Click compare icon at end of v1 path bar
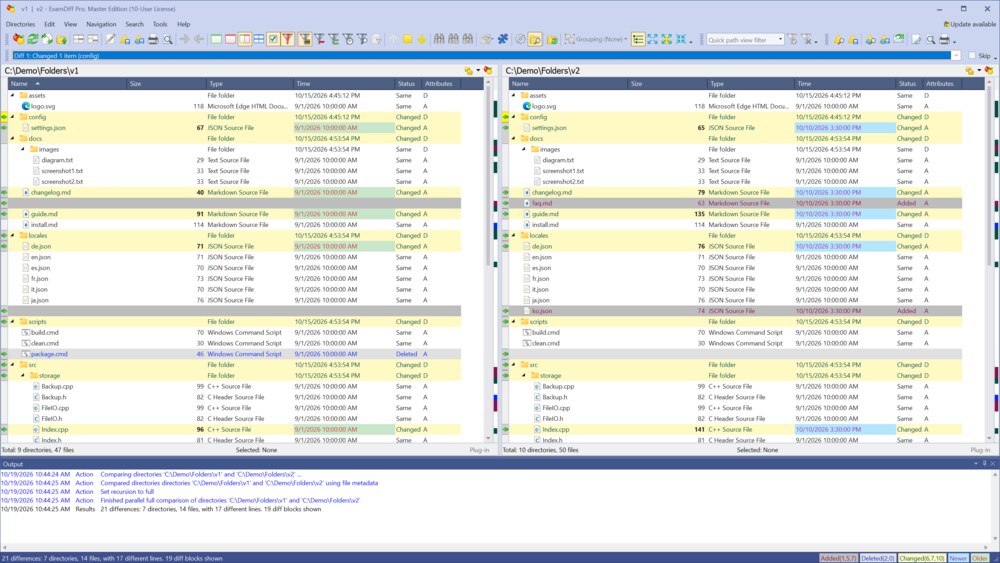1000x563 pixels. click(488, 71)
